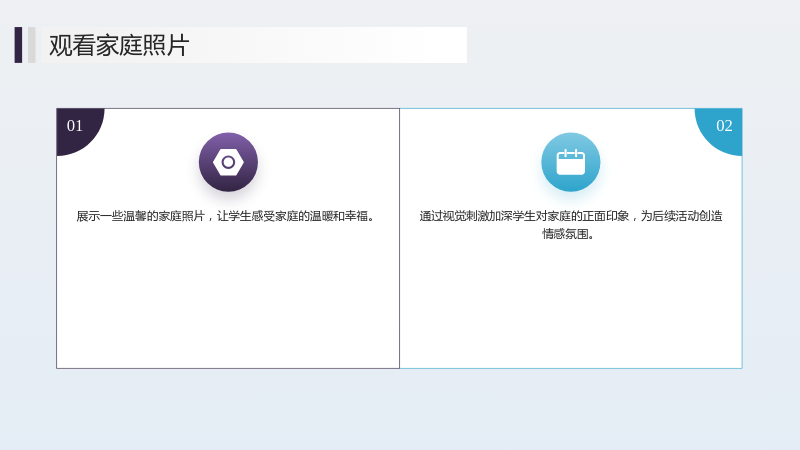Viewport: 800px width, 450px height.
Task: Click the purple hexagon nut icon
Action: coord(228,162)
